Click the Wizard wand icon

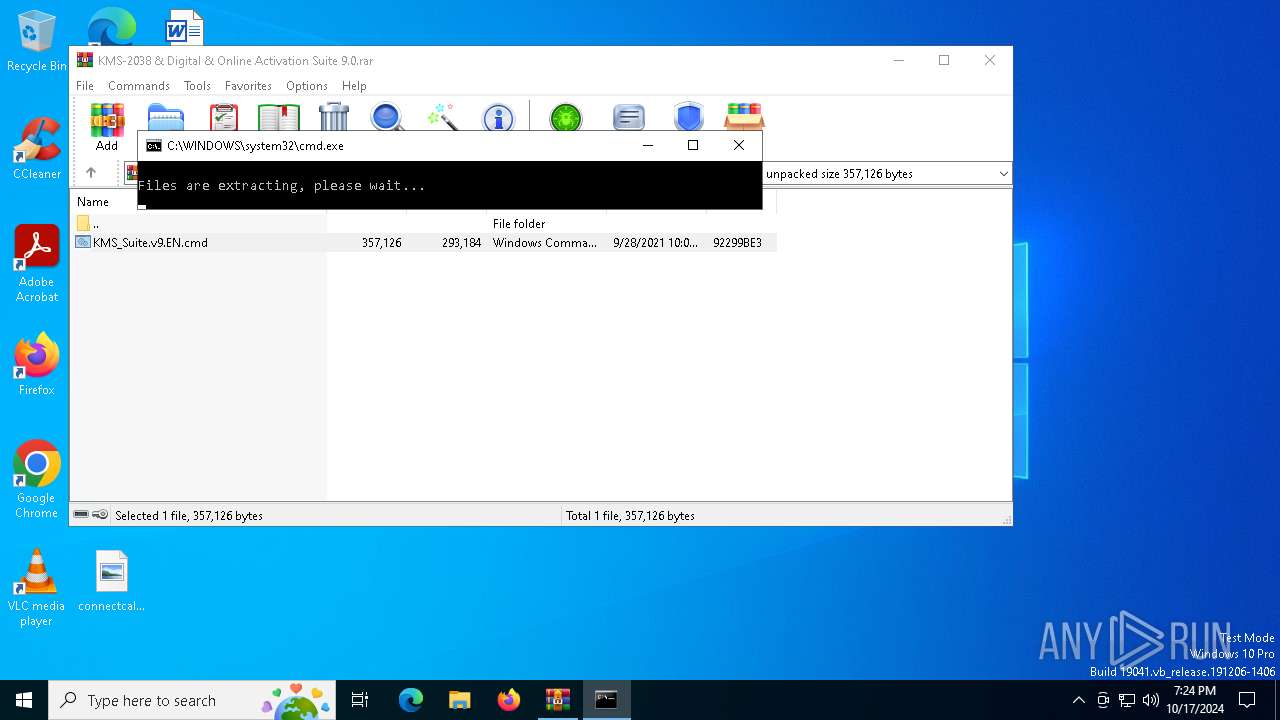[x=442, y=117]
